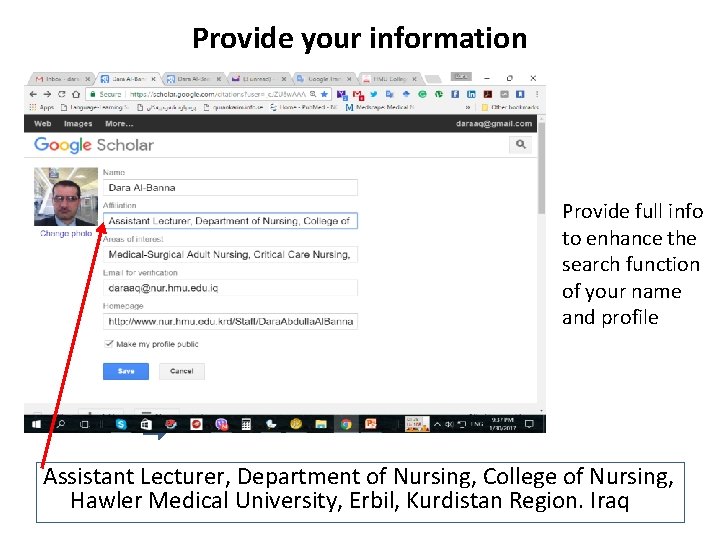Click the browser back arrow

click(x=33, y=94)
